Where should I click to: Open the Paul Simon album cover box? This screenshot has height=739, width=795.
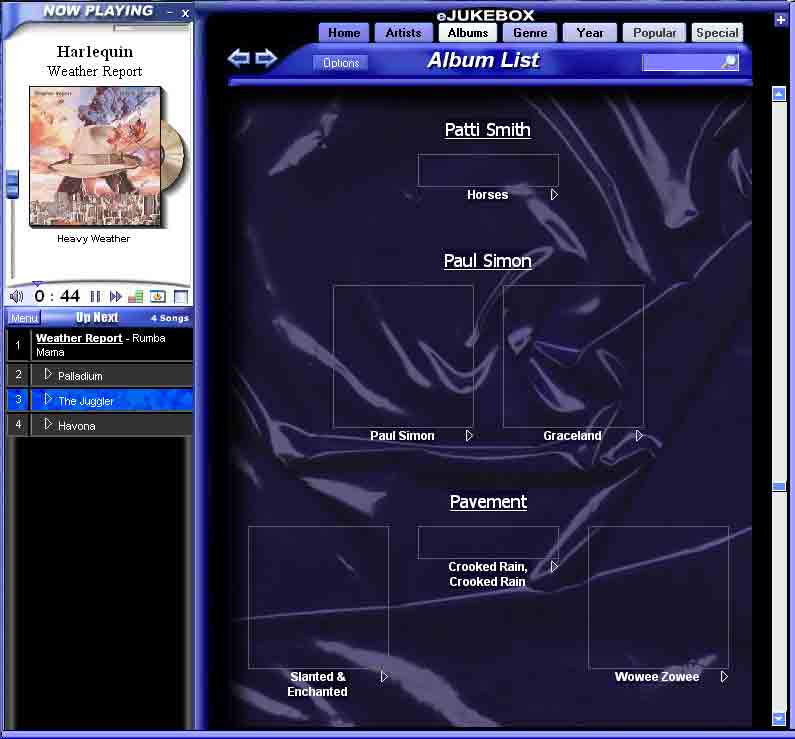403,356
